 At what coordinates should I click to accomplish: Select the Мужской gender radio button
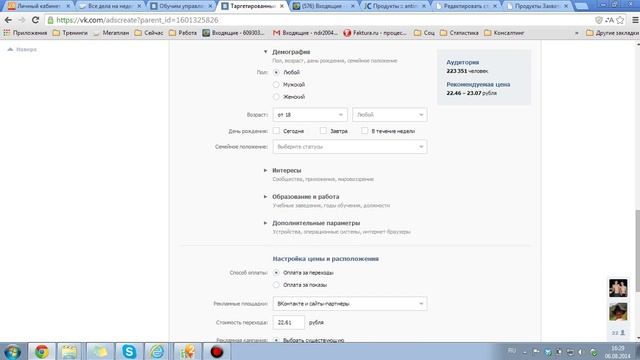(276, 84)
